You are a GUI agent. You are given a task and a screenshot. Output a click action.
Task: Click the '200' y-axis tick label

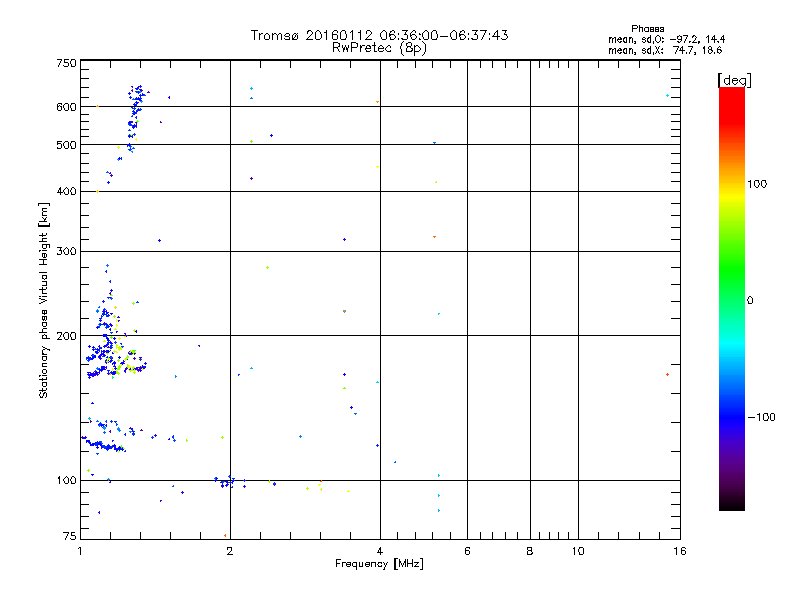coord(66,336)
